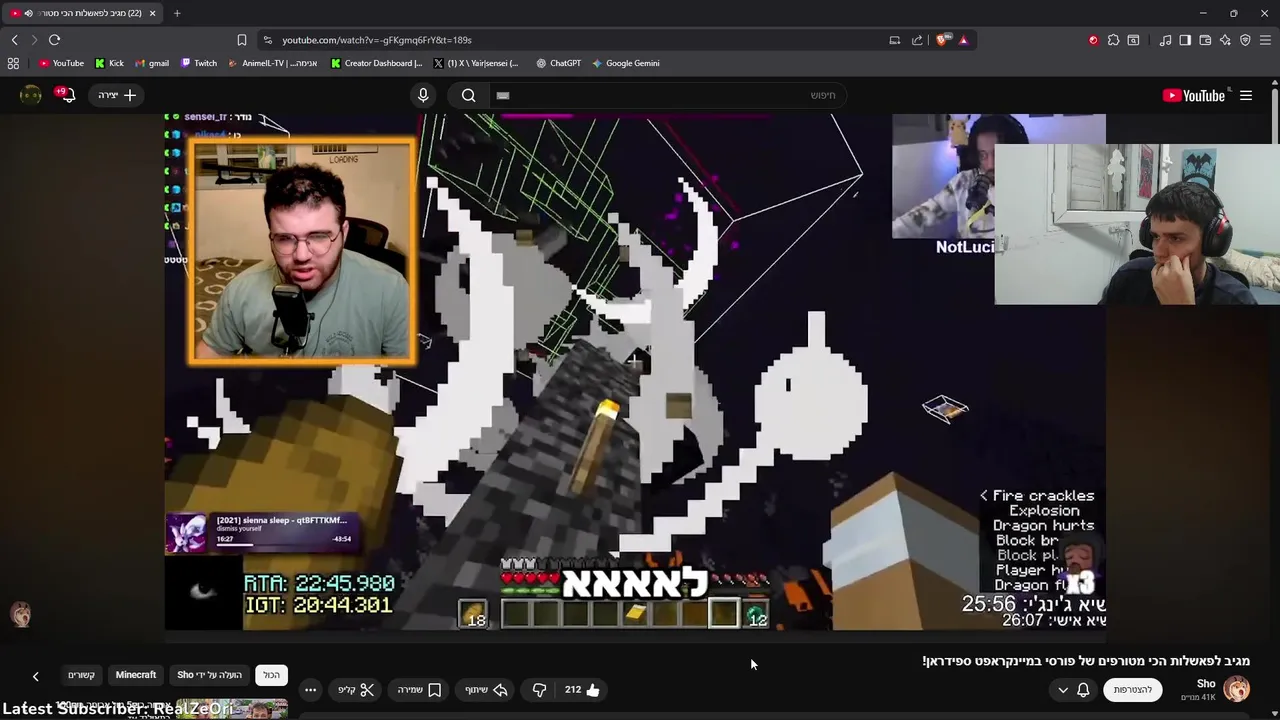Show more filter chips with the chips-row arrow

tap(35, 676)
